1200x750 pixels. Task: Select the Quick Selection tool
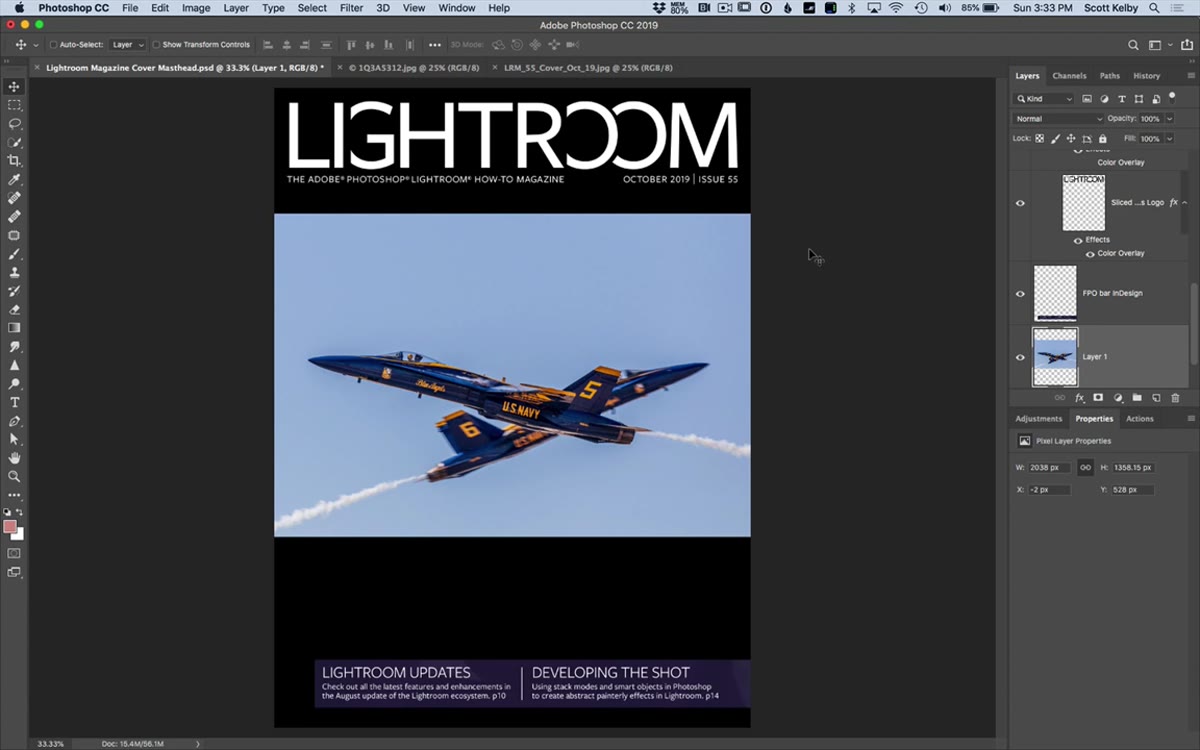click(x=14, y=142)
